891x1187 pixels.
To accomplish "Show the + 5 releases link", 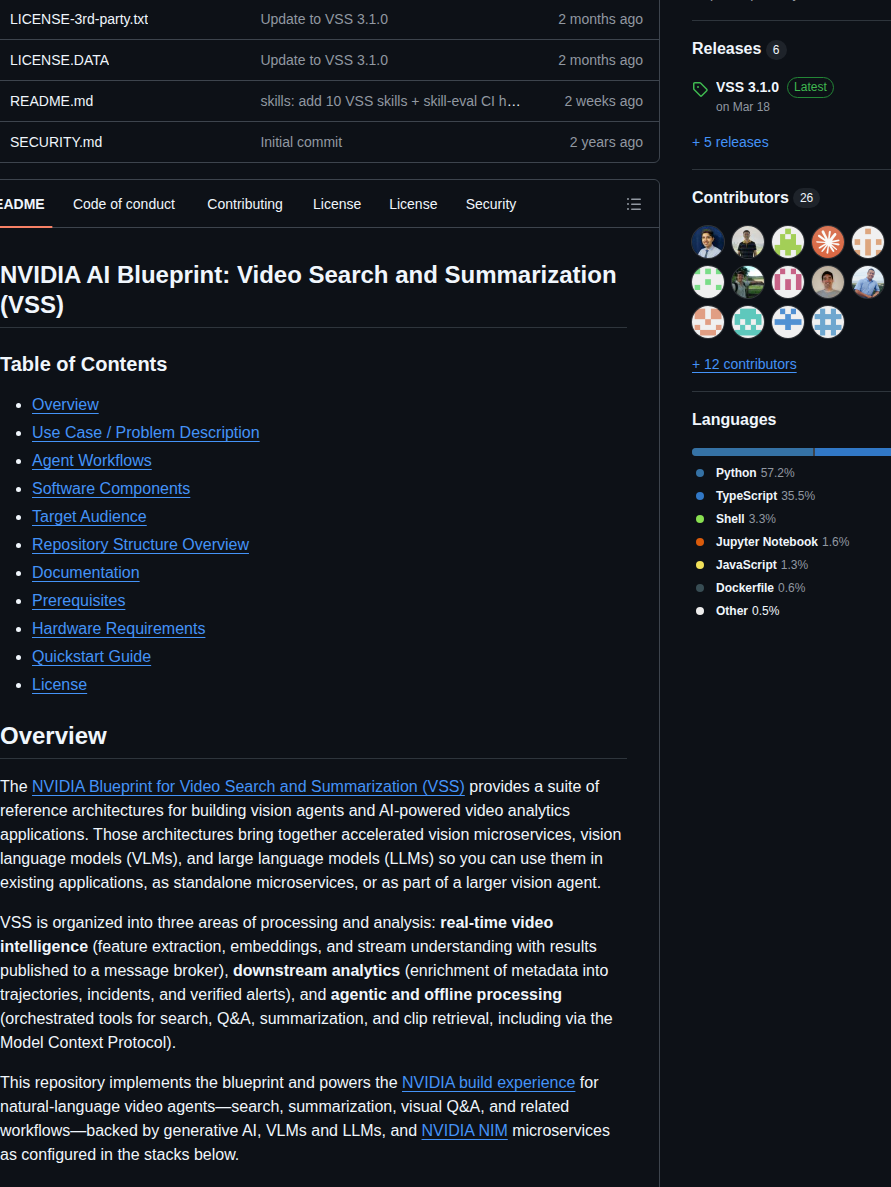I will (x=730, y=142).
